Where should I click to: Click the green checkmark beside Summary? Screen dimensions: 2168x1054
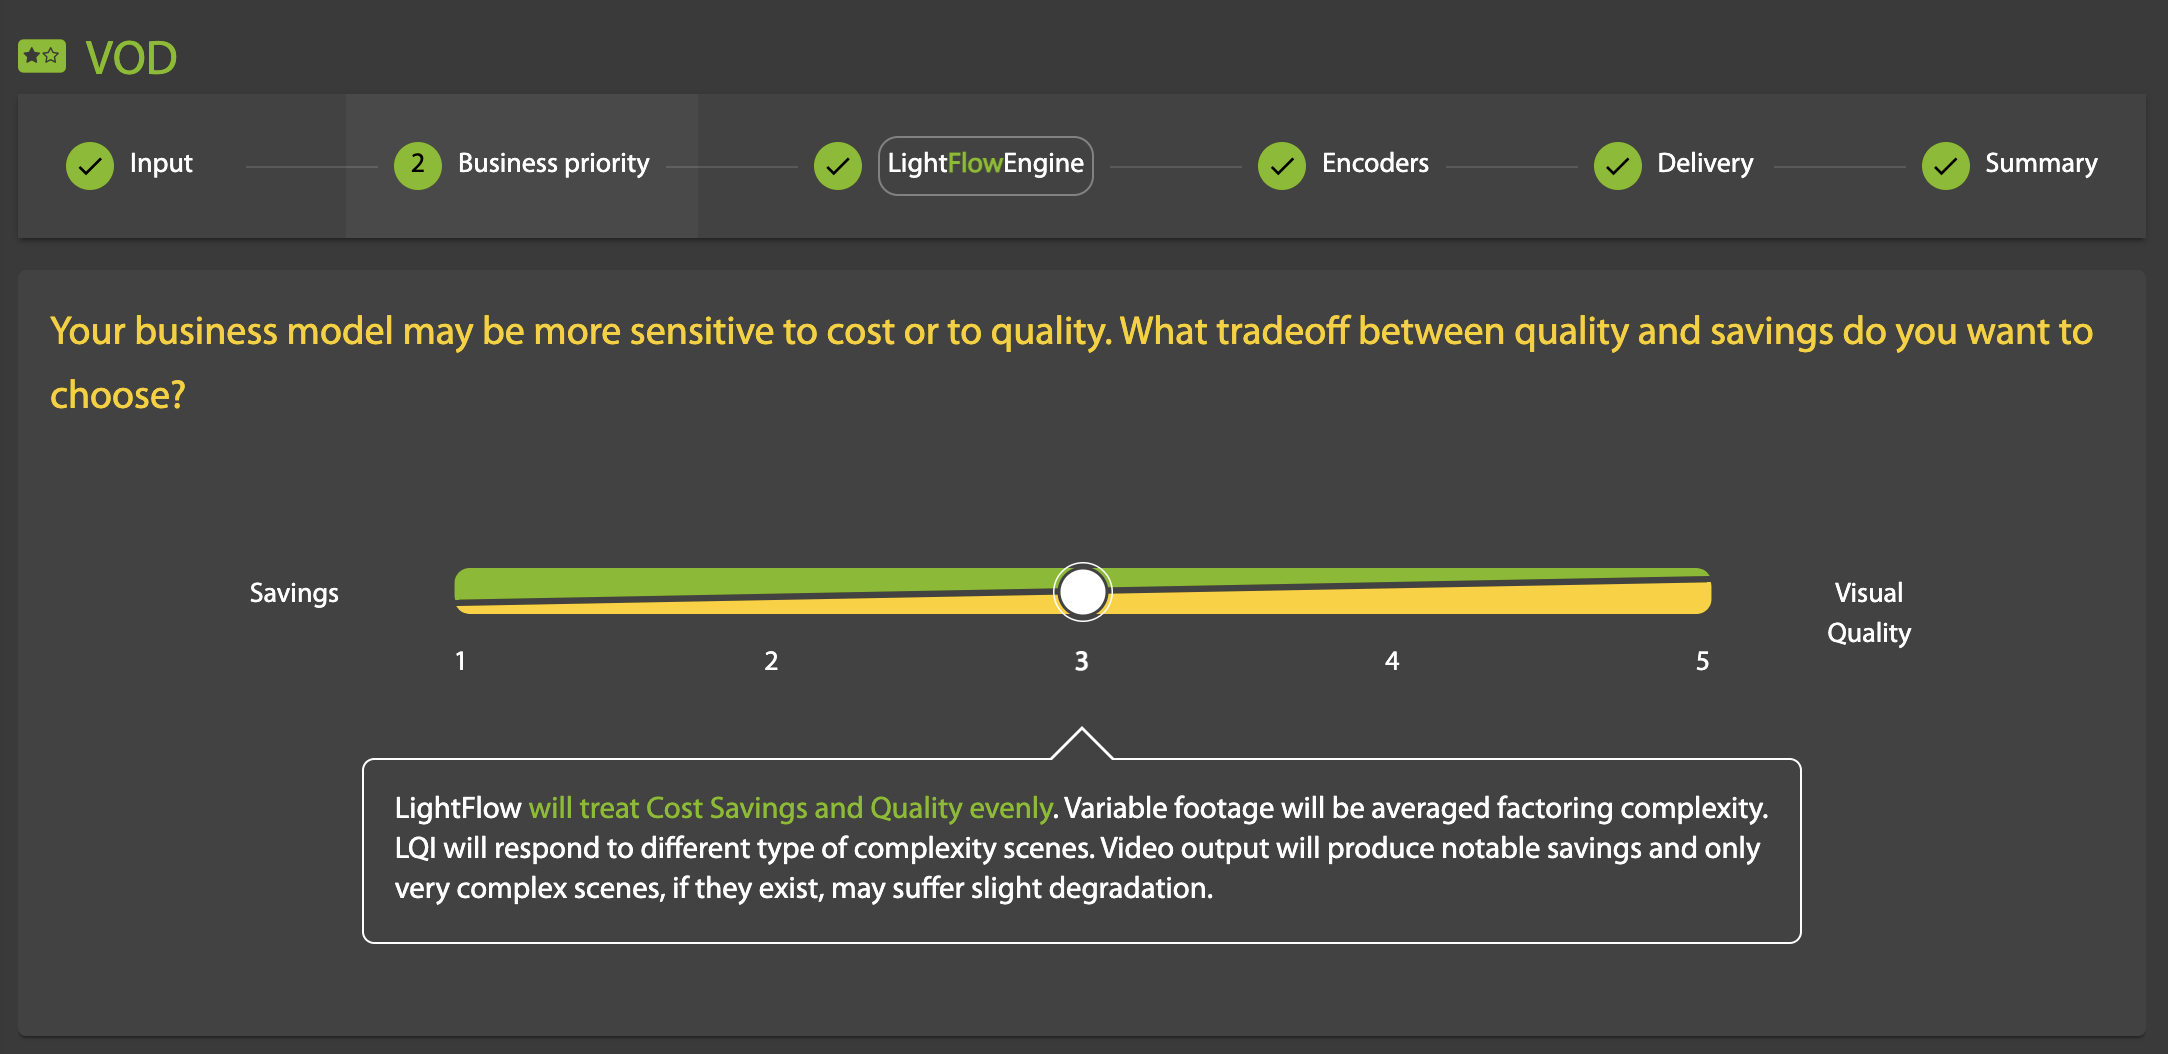pyautogui.click(x=1945, y=165)
